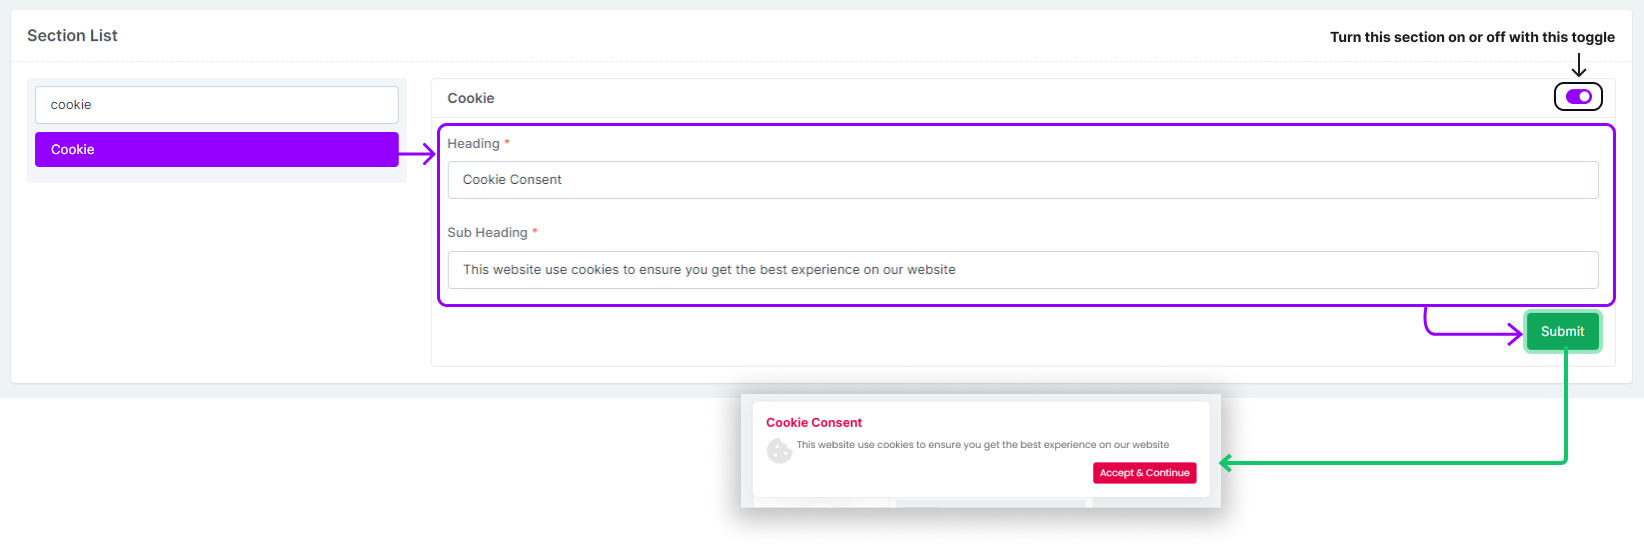
Task: Click the cookie icon in consent popup
Action: pos(779,451)
